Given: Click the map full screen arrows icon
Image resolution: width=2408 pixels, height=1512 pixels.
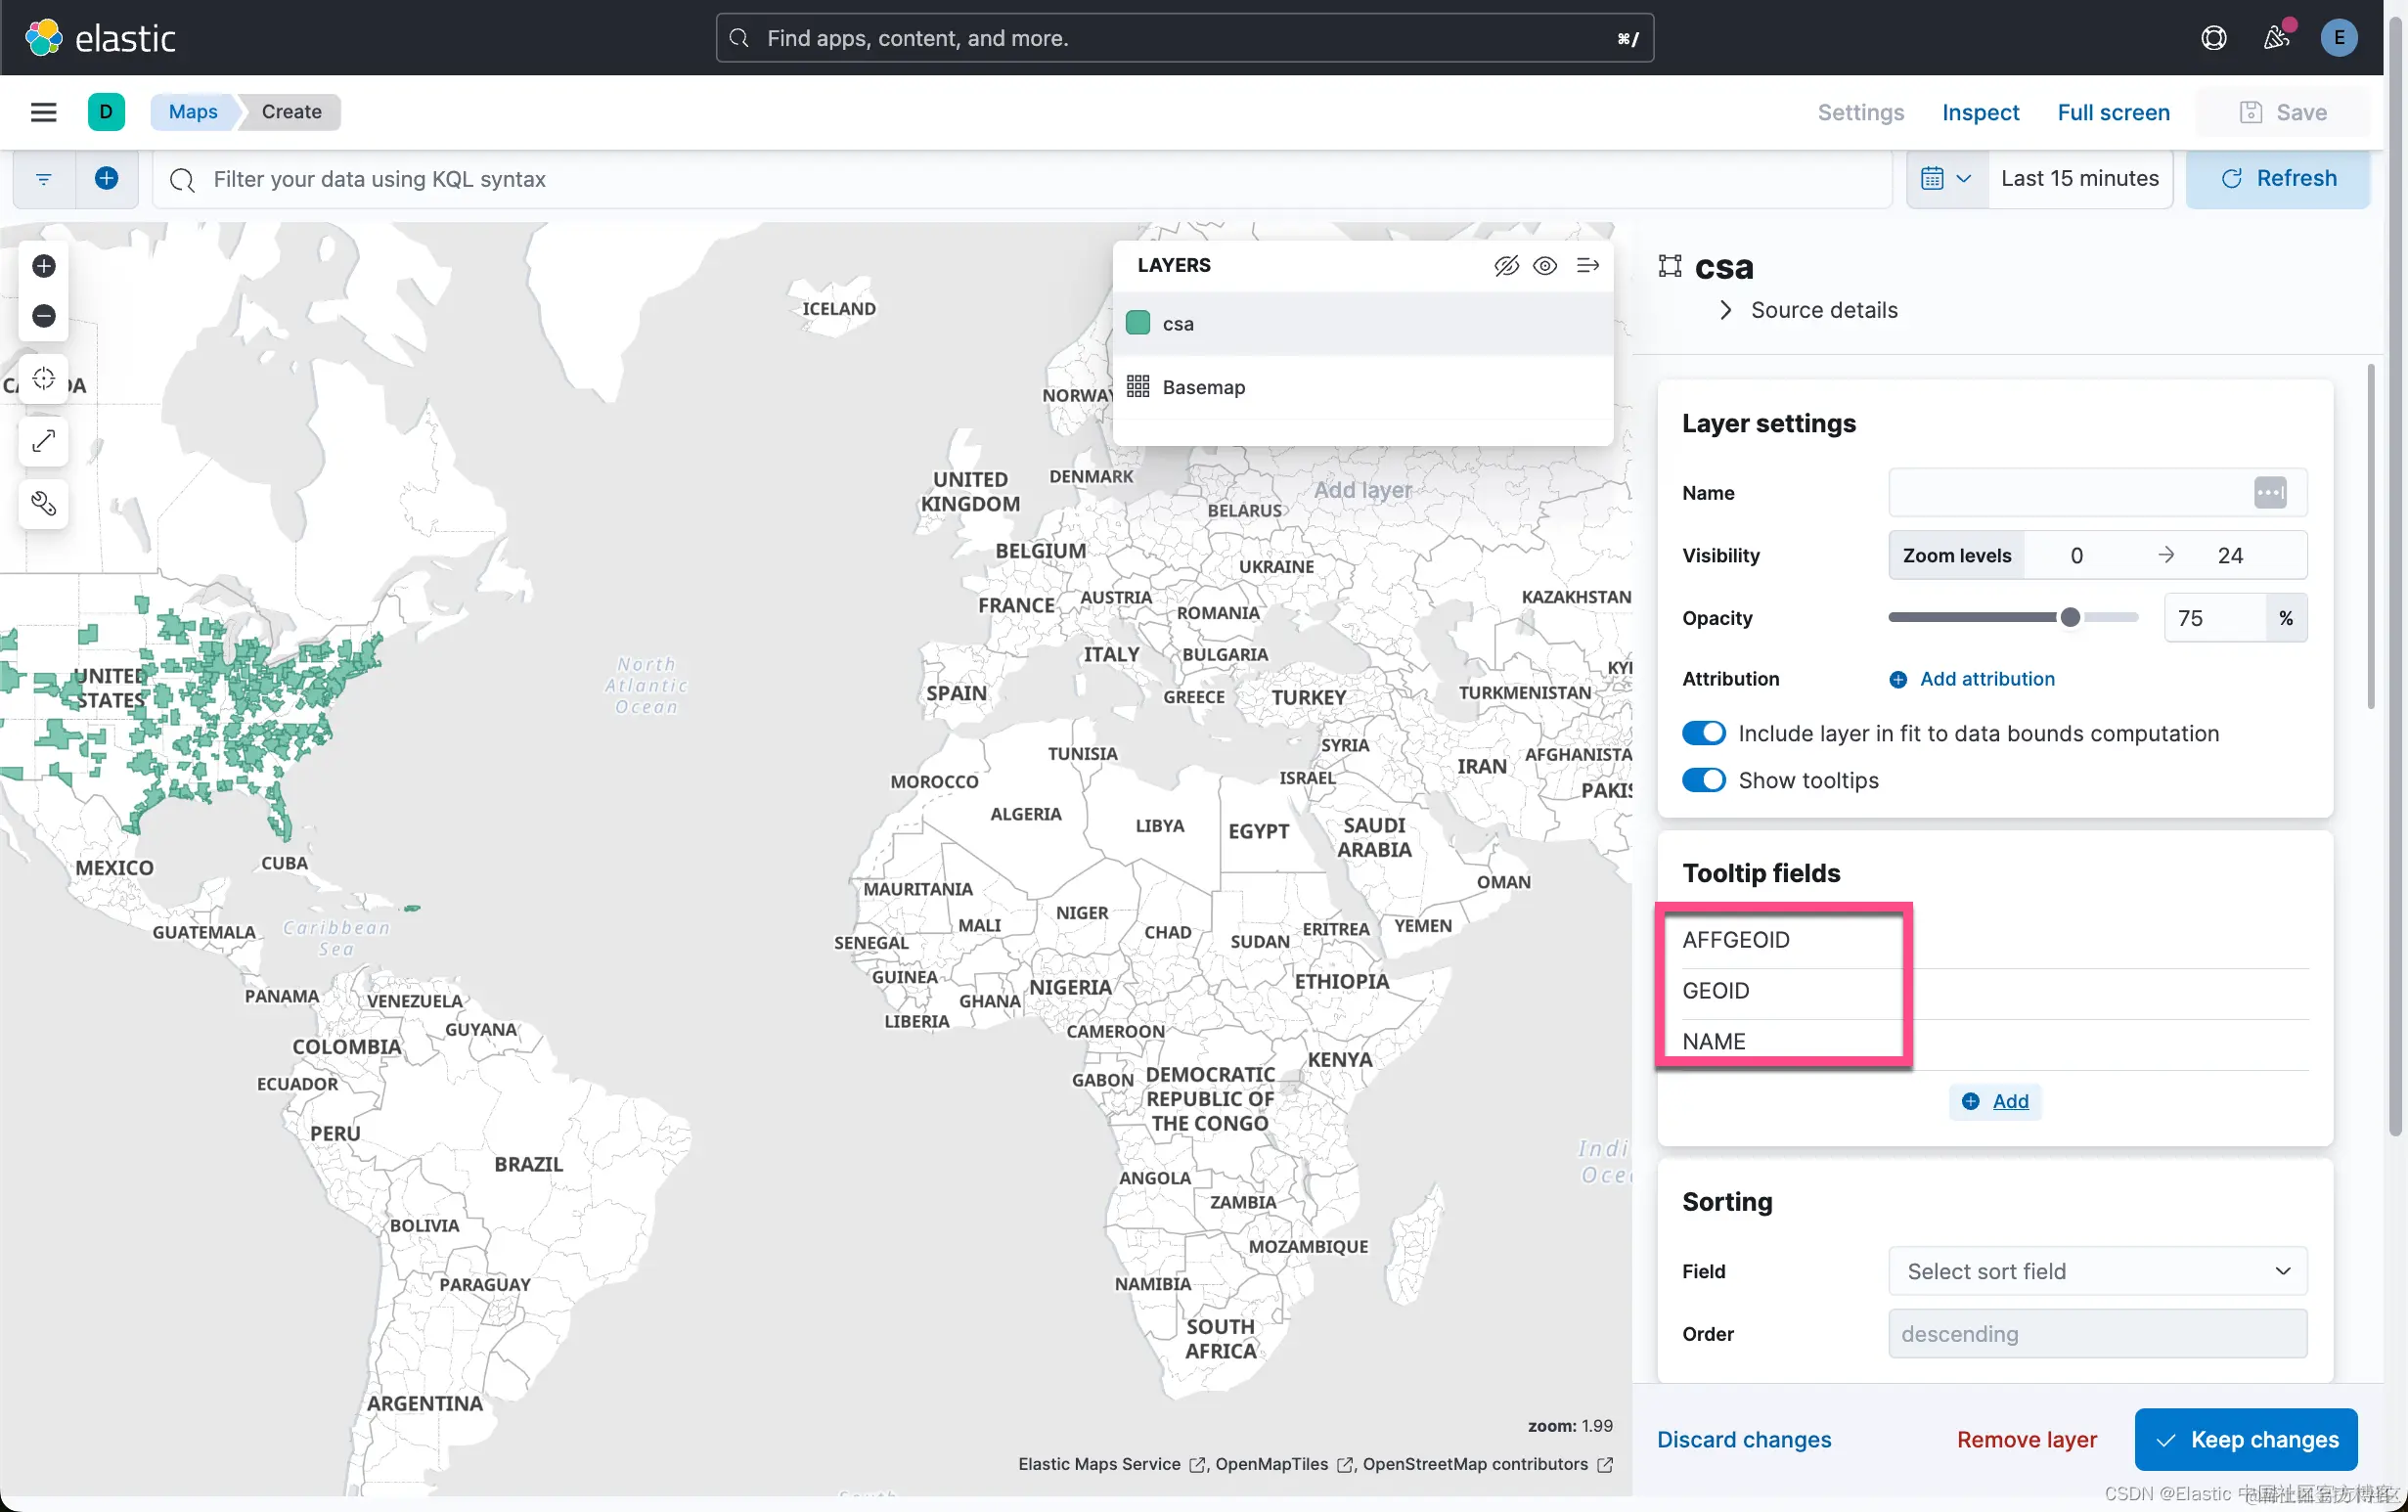Looking at the screenshot, I should [x=43, y=441].
